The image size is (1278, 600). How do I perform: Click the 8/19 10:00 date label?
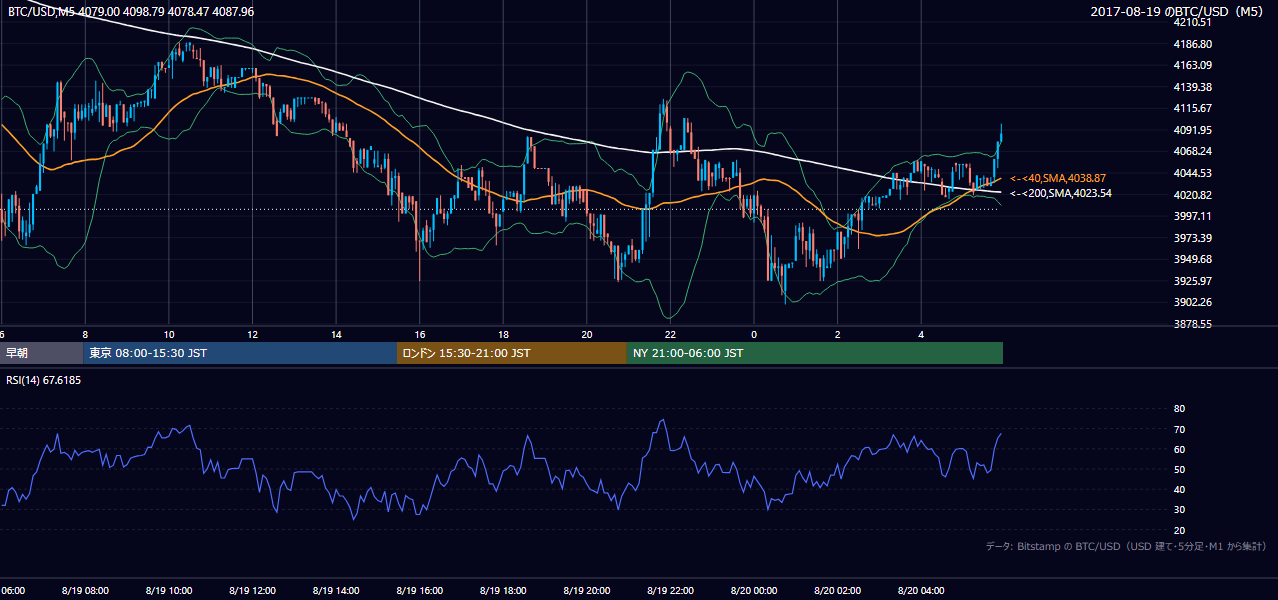pos(168,591)
